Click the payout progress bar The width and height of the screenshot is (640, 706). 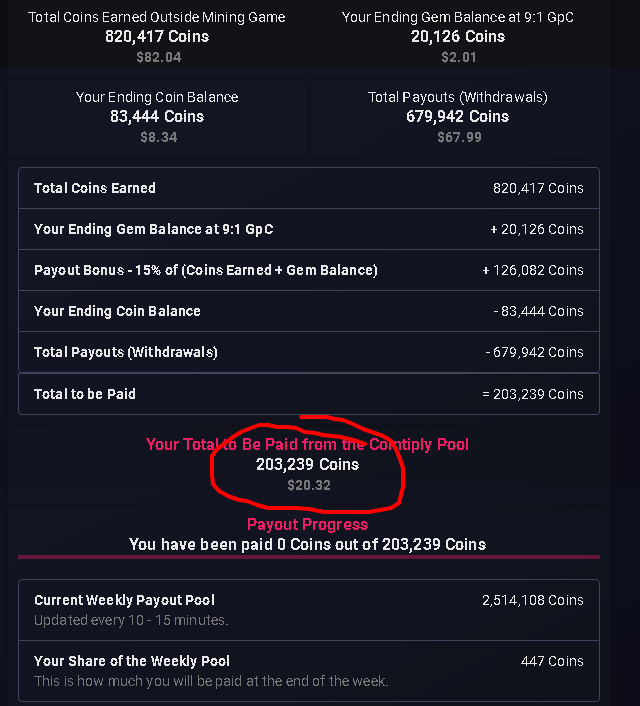pyautogui.click(x=308, y=557)
